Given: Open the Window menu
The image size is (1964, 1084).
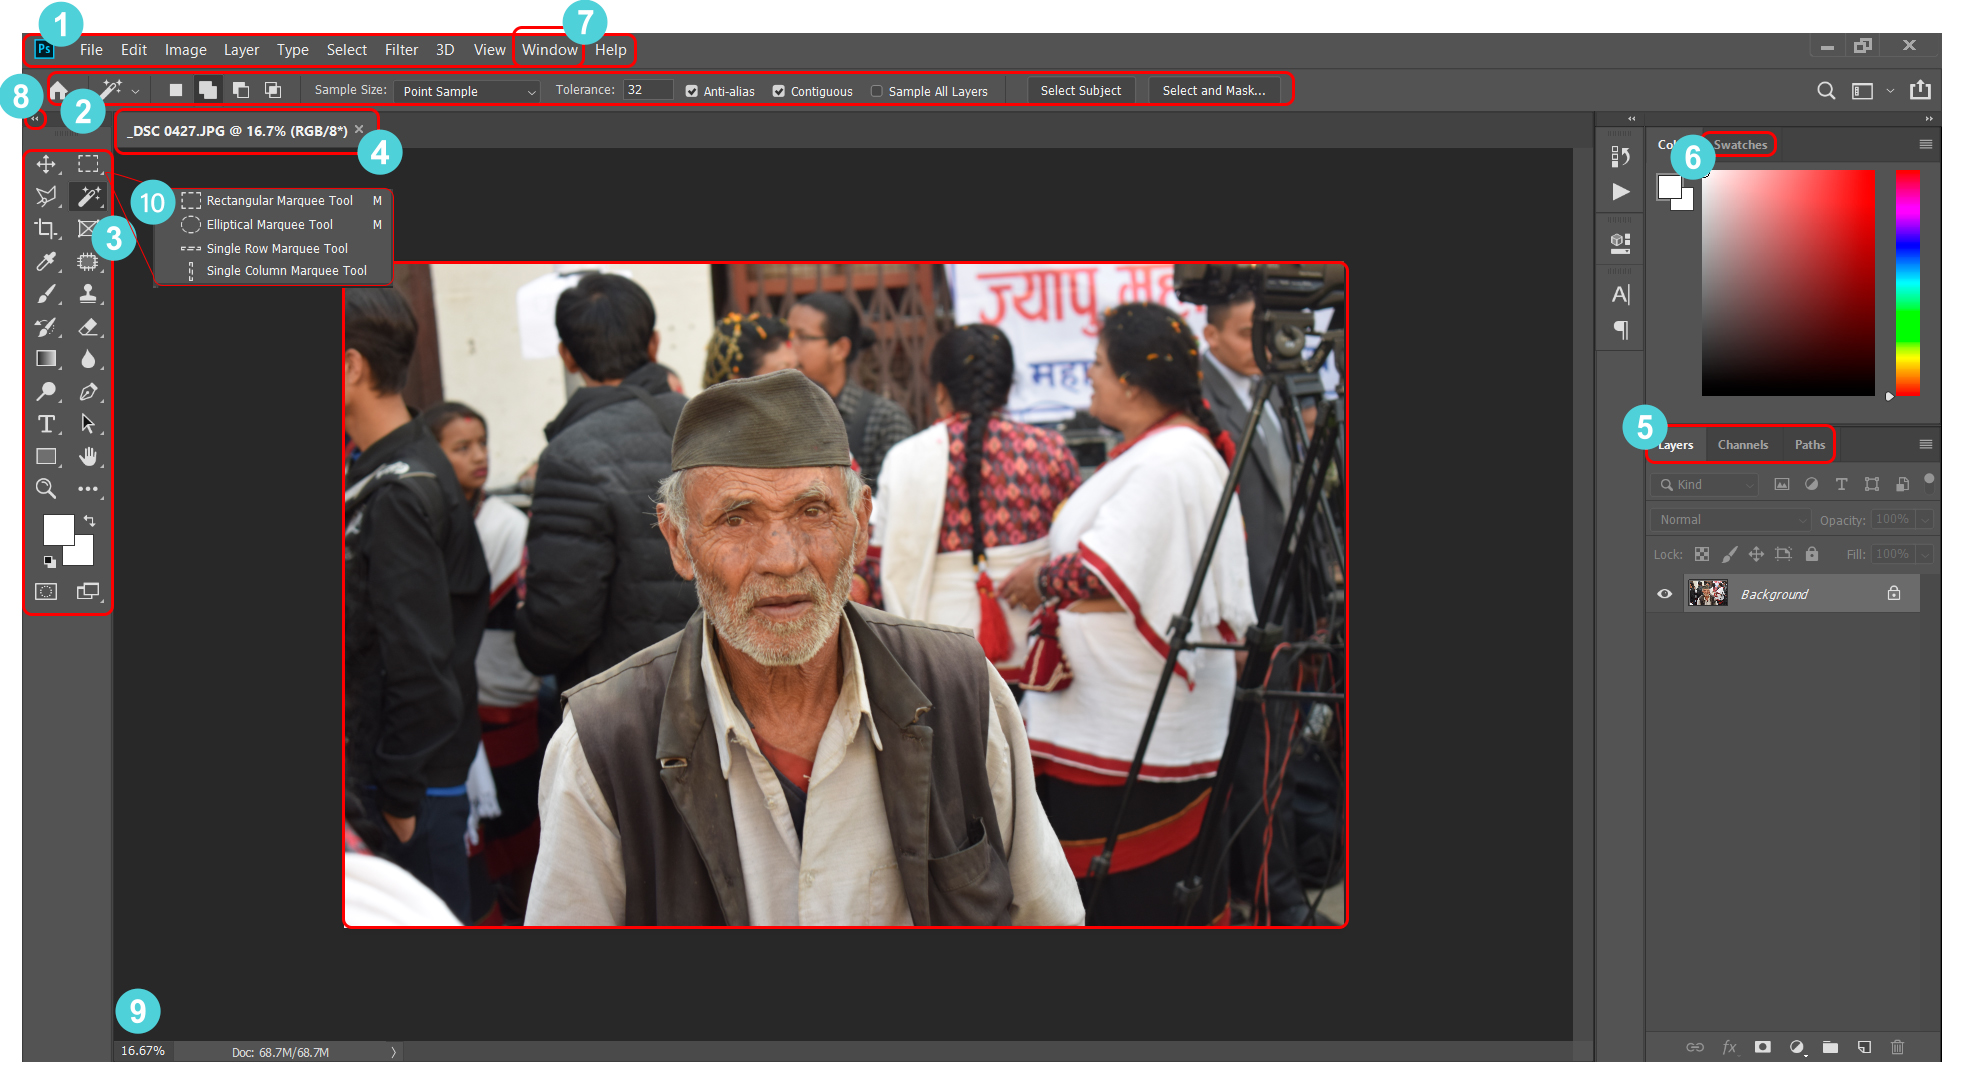Looking at the screenshot, I should (548, 49).
